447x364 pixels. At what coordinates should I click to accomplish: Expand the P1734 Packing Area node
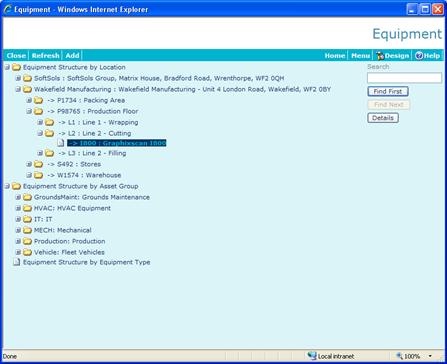[29, 100]
